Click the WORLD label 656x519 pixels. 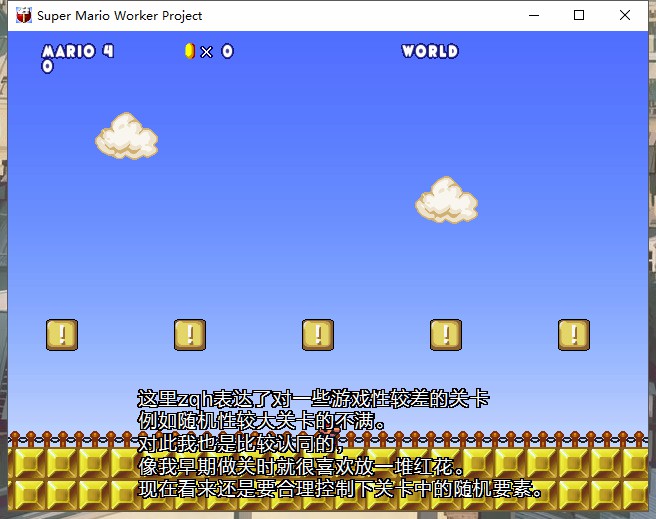430,51
